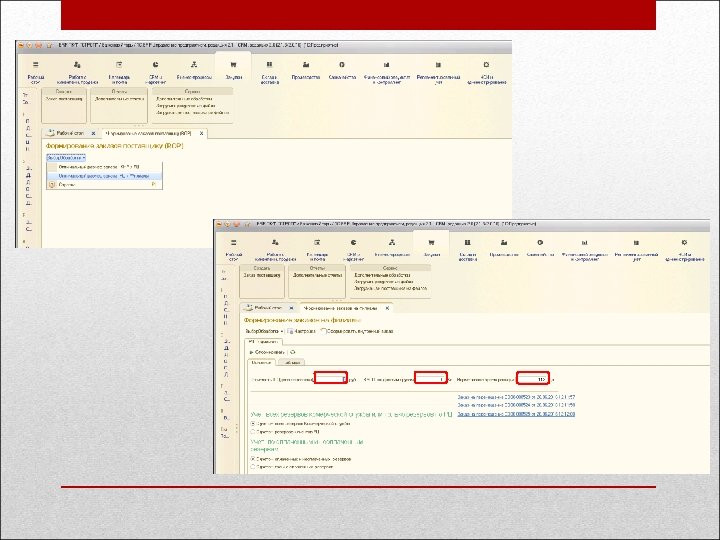
Task: Open Дополнительные отчеты link in back window
Action: pyautogui.click(x=119, y=99)
